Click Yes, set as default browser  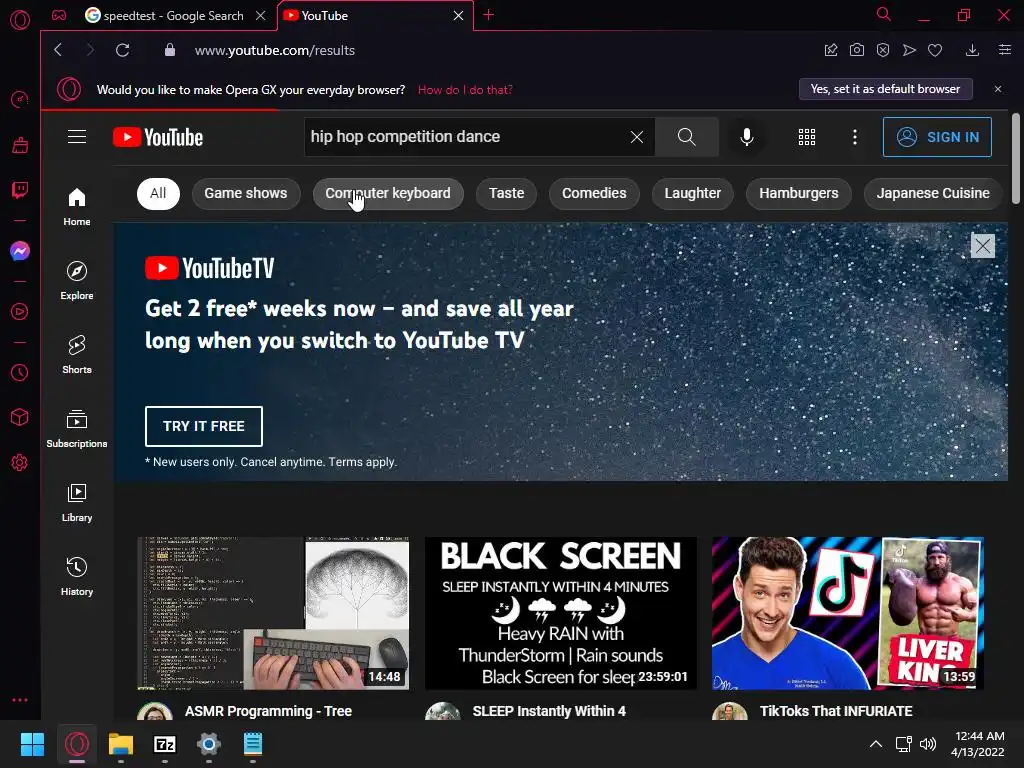[886, 89]
